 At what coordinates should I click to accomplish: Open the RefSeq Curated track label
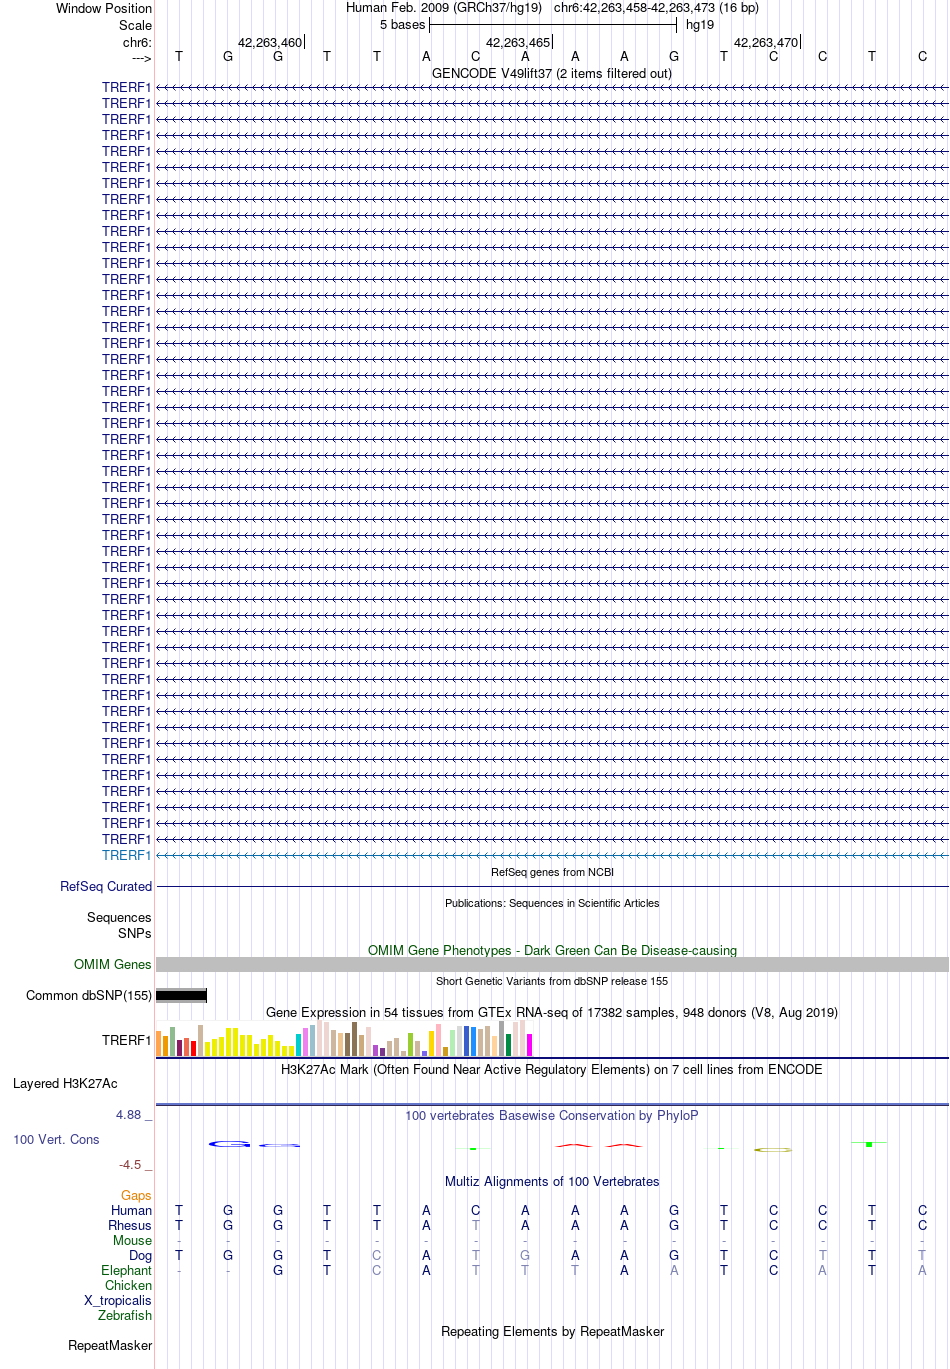(106, 886)
